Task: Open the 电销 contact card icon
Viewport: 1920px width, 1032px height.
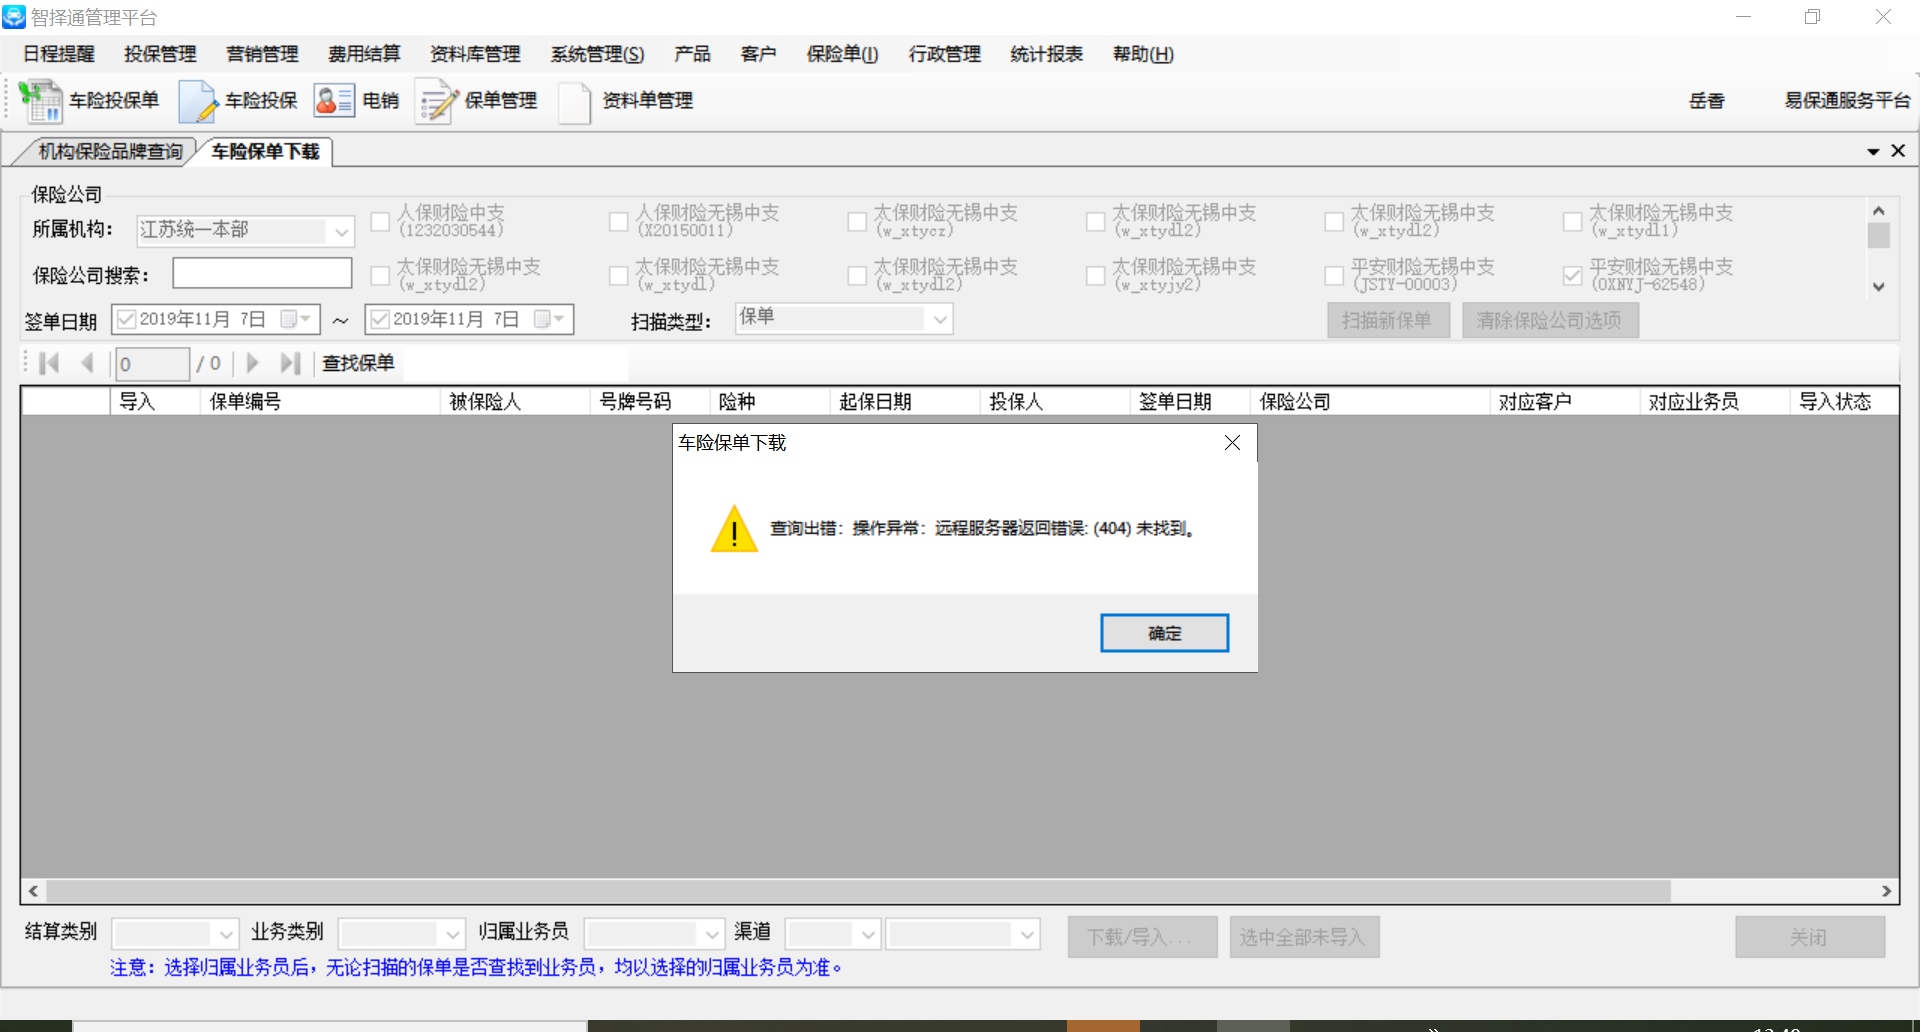Action: [334, 100]
